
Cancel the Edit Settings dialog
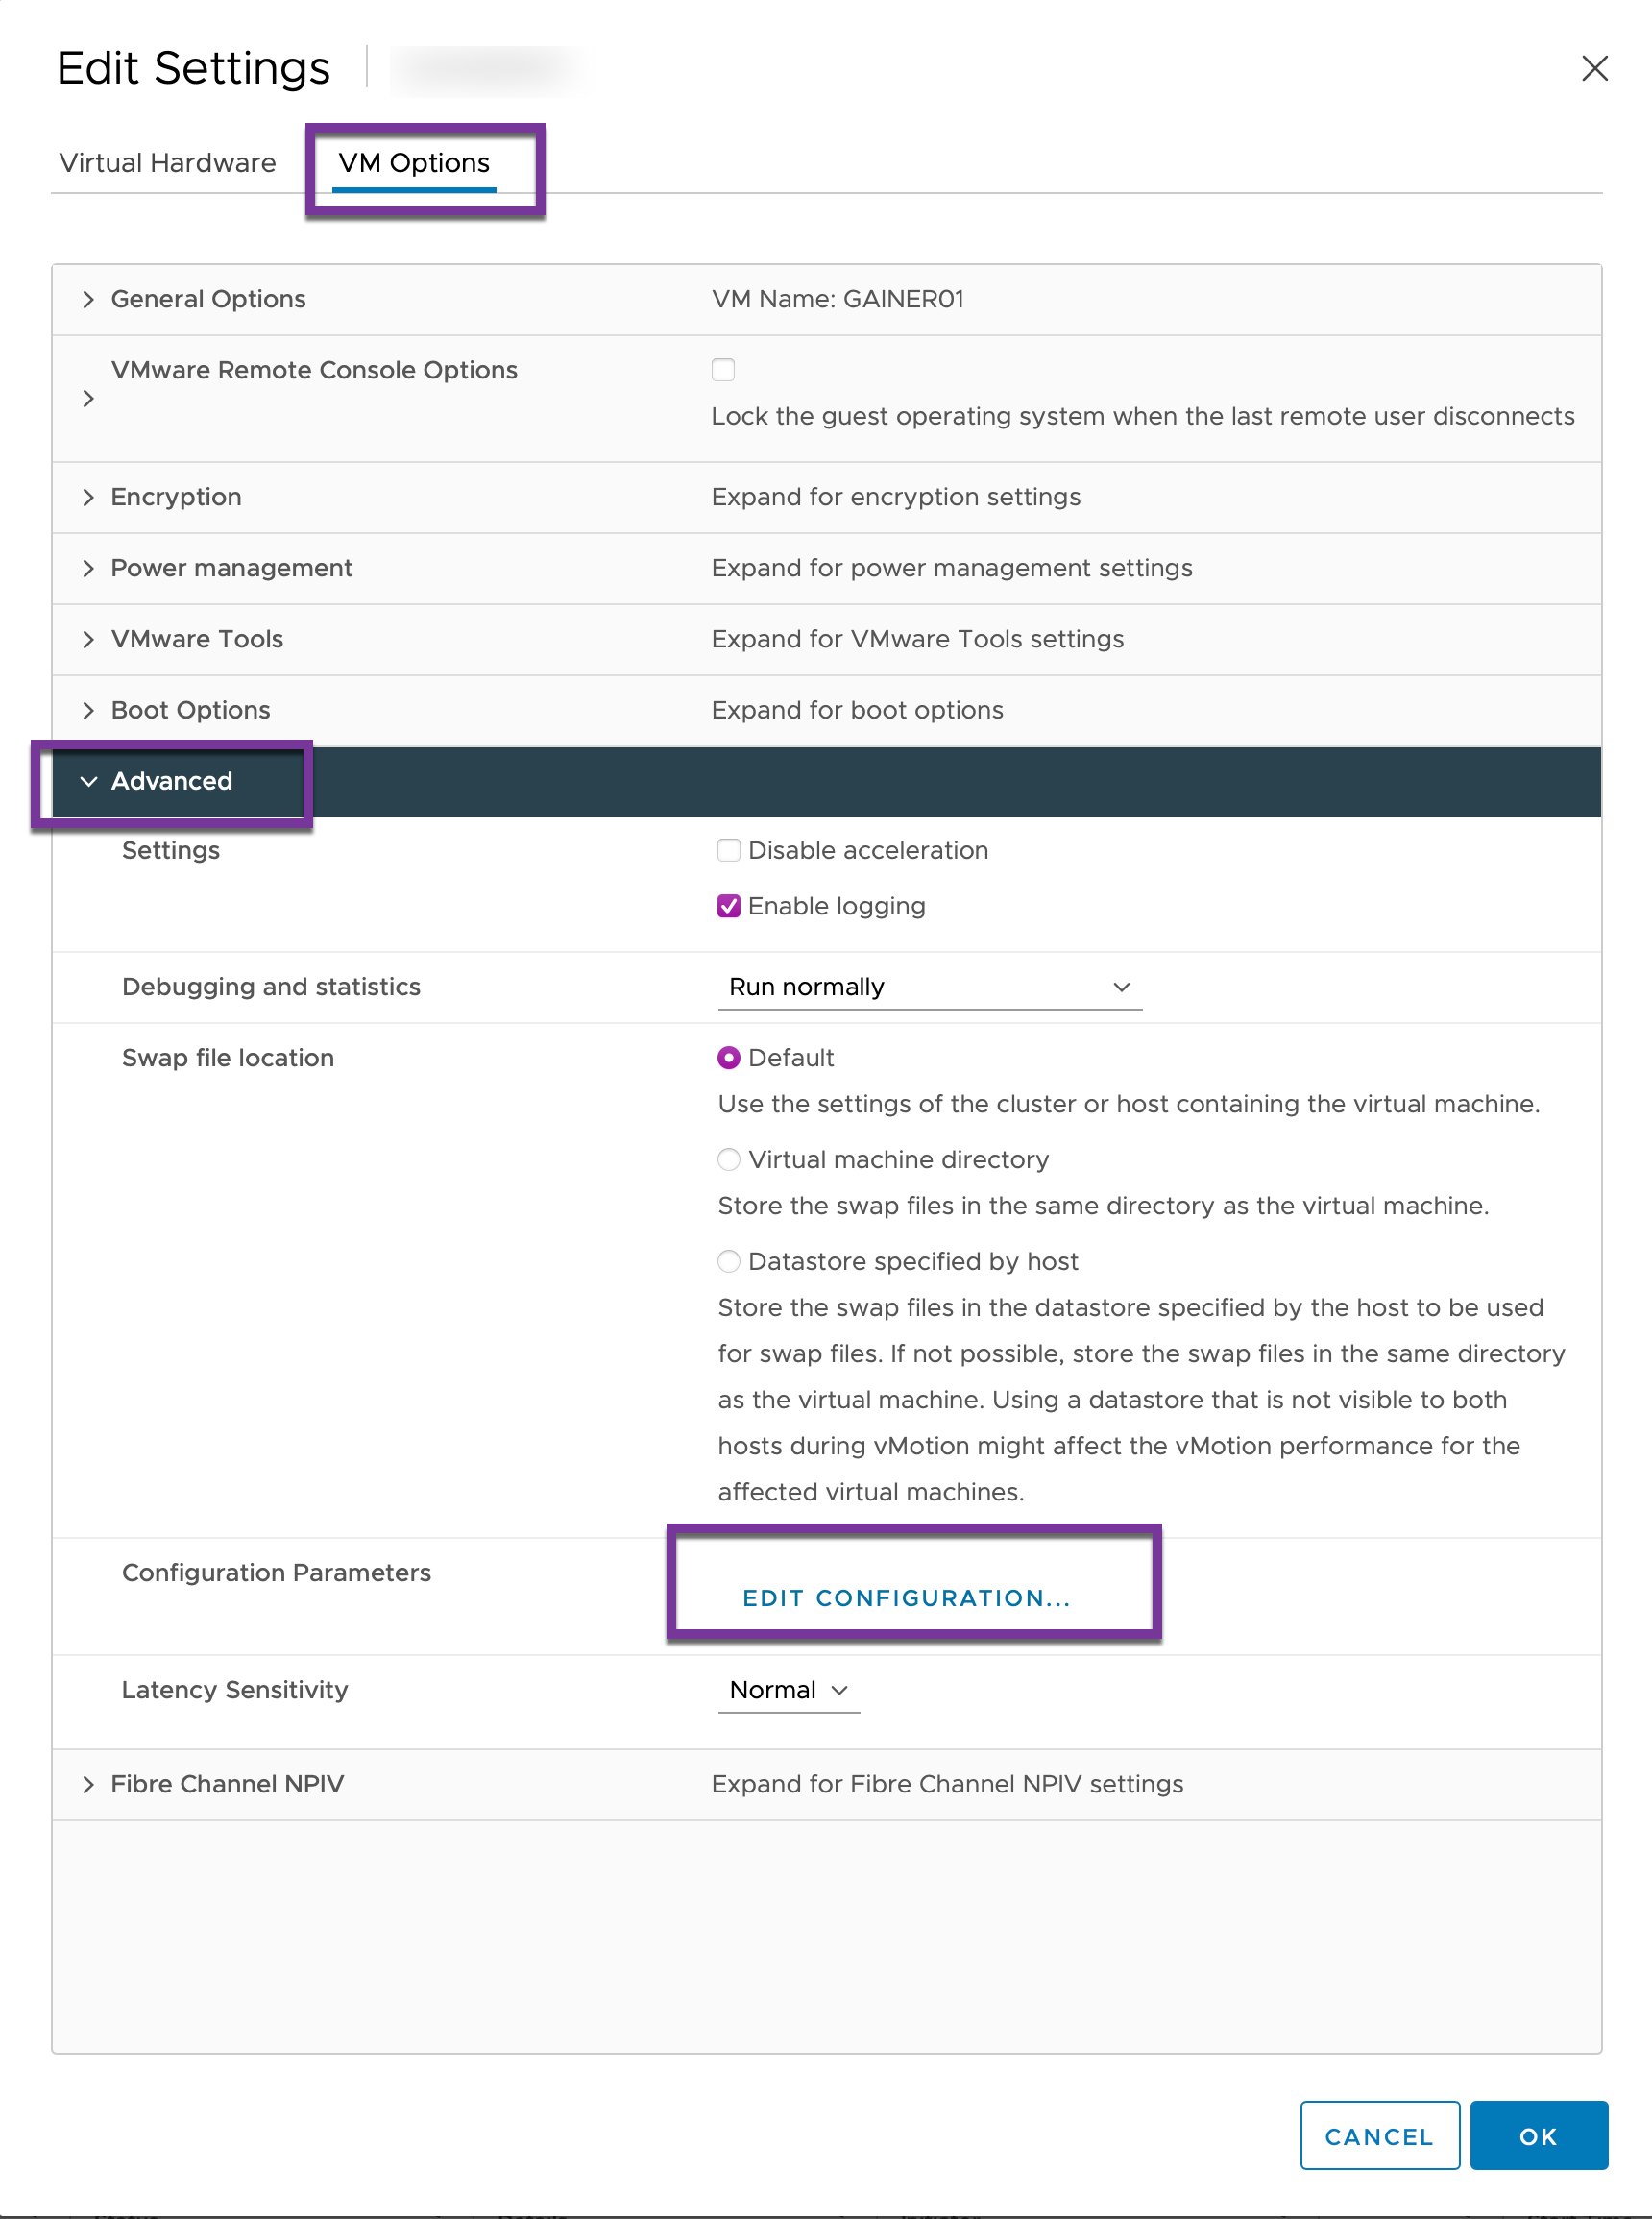(1380, 2136)
